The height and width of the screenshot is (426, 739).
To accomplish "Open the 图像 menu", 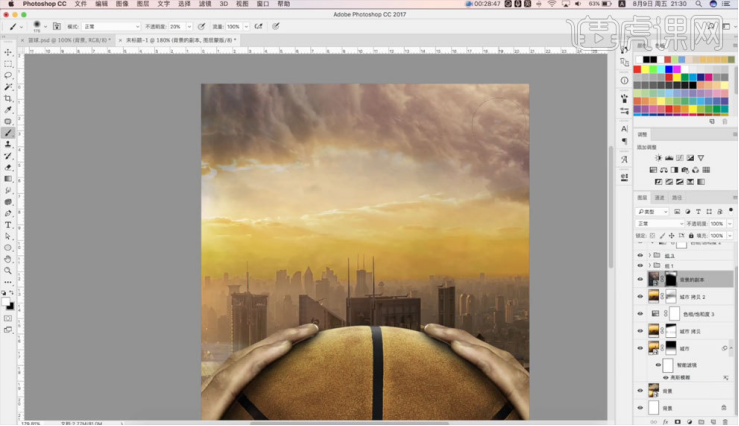I will pyautogui.click(x=122, y=4).
